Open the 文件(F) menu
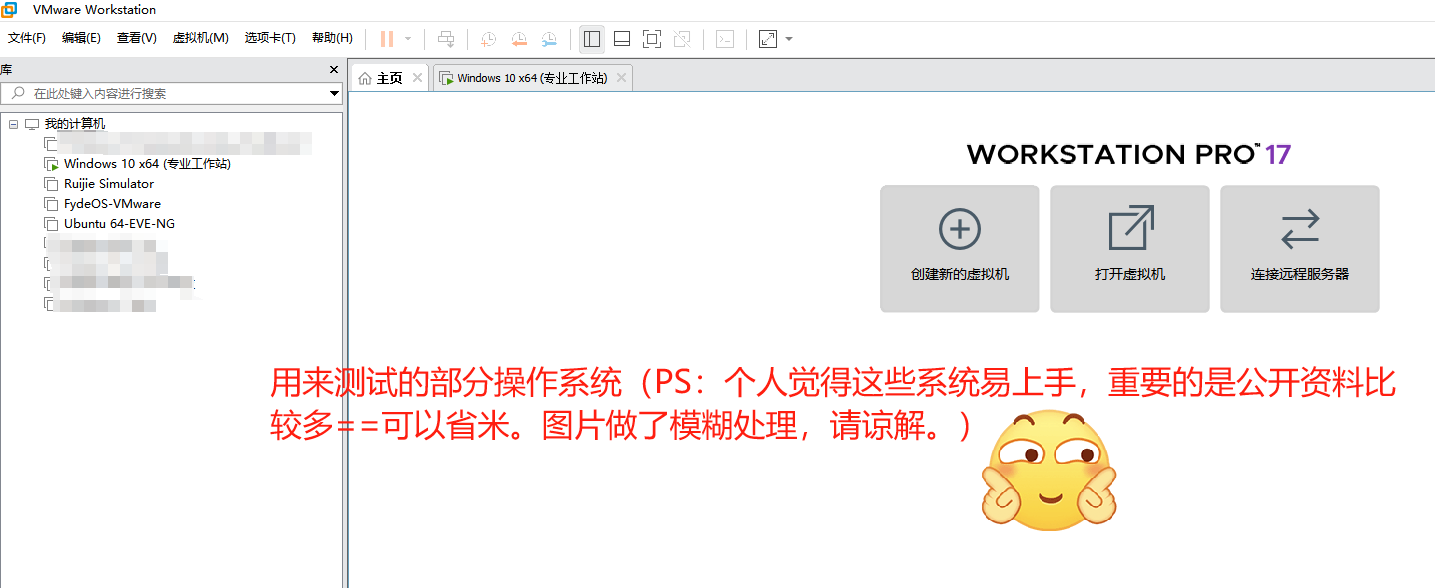 pyautogui.click(x=27, y=38)
